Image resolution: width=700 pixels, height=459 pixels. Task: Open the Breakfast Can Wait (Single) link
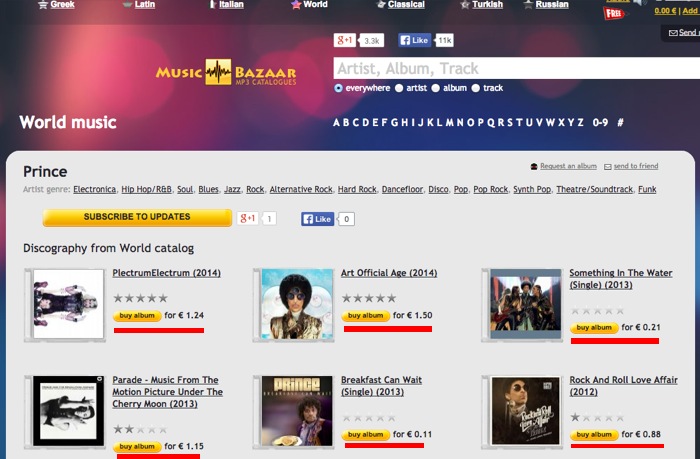click(x=381, y=386)
